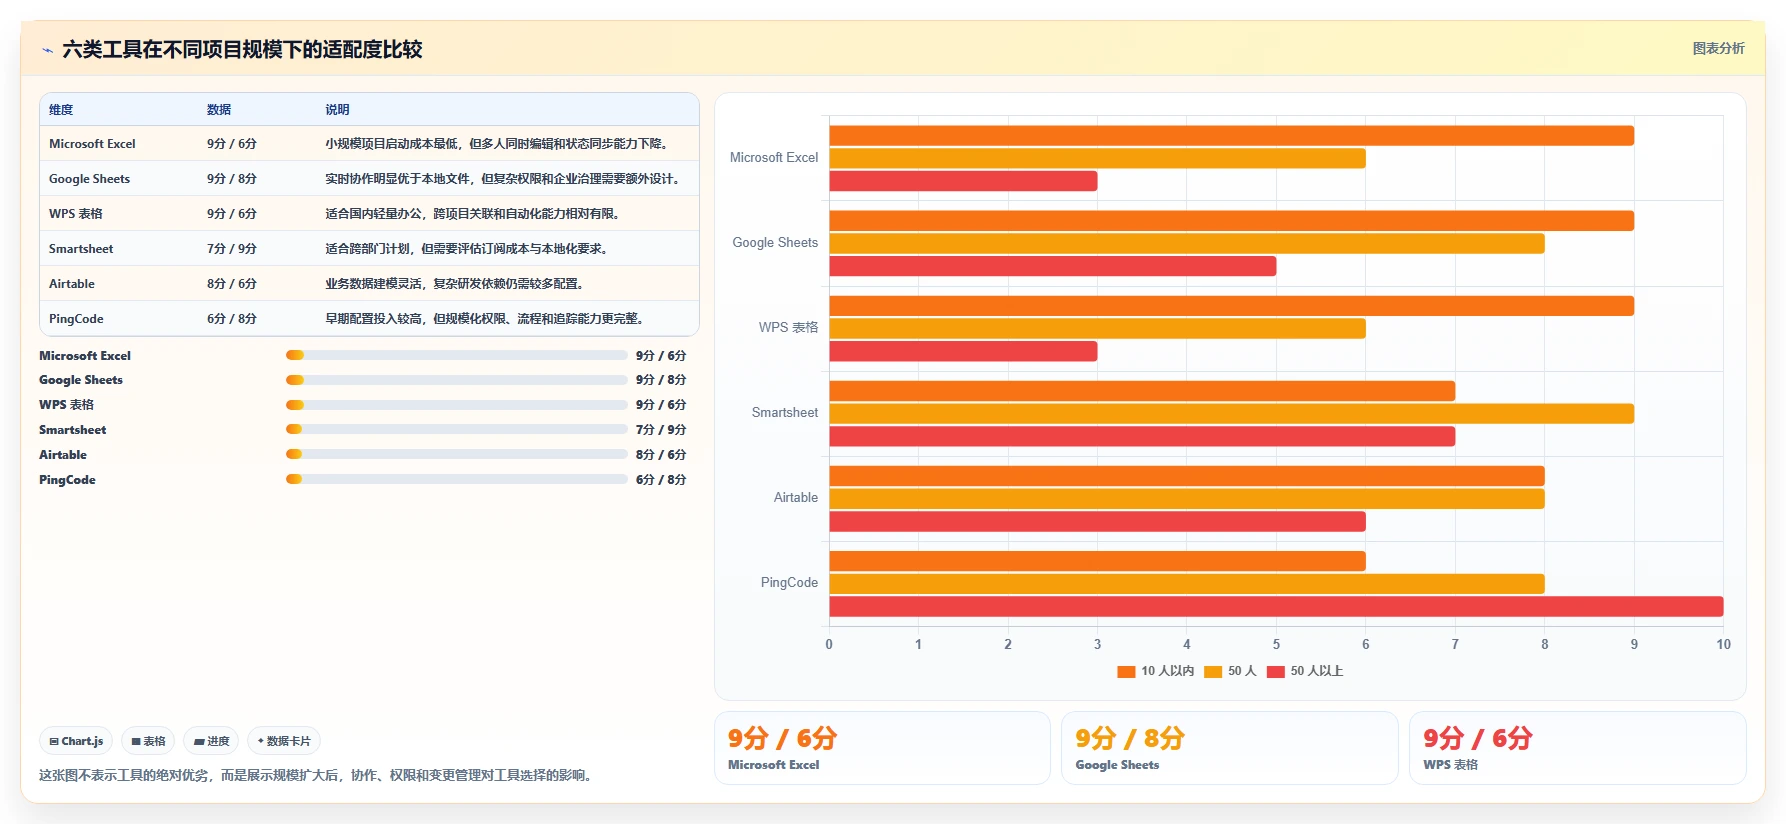
Task: Click description starting 业务数据建模灵活
Action: point(456,284)
